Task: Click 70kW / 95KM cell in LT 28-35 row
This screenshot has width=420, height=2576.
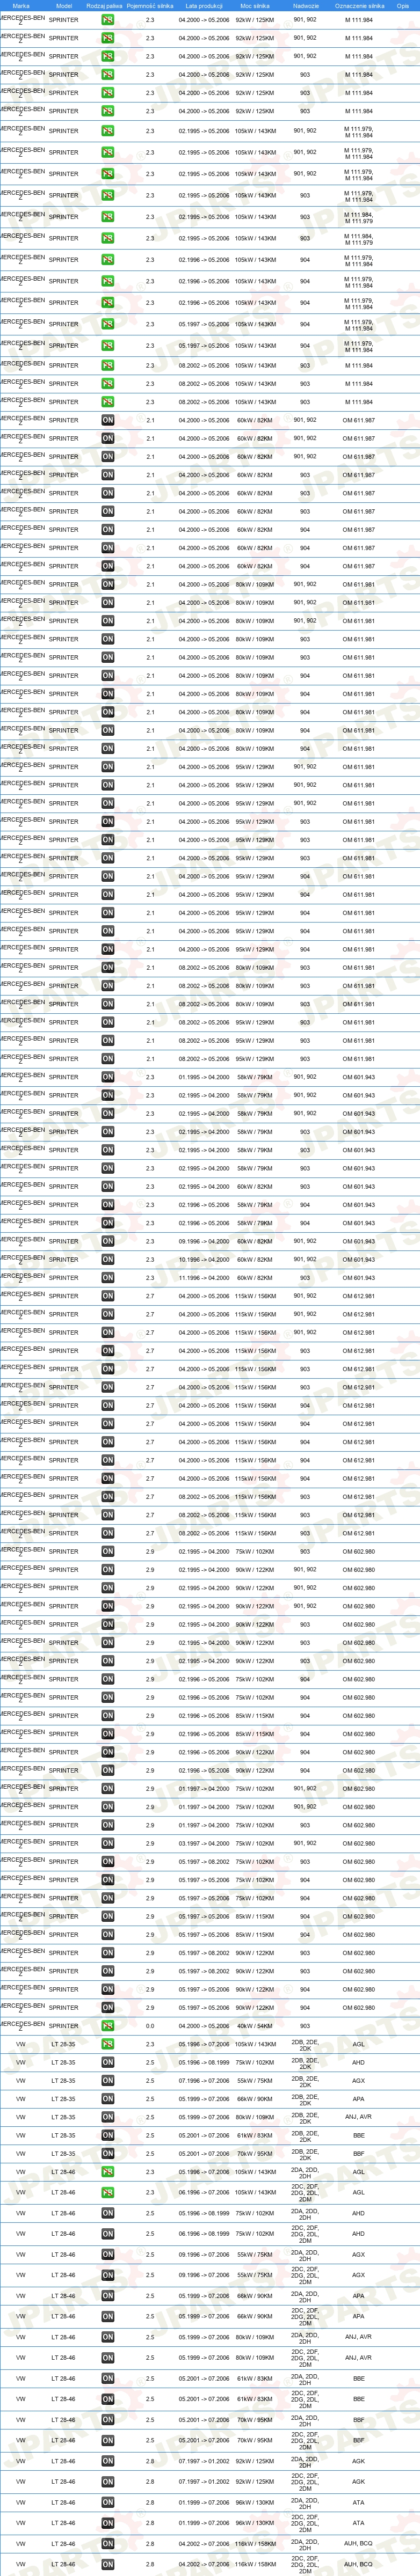Action: point(255,2154)
